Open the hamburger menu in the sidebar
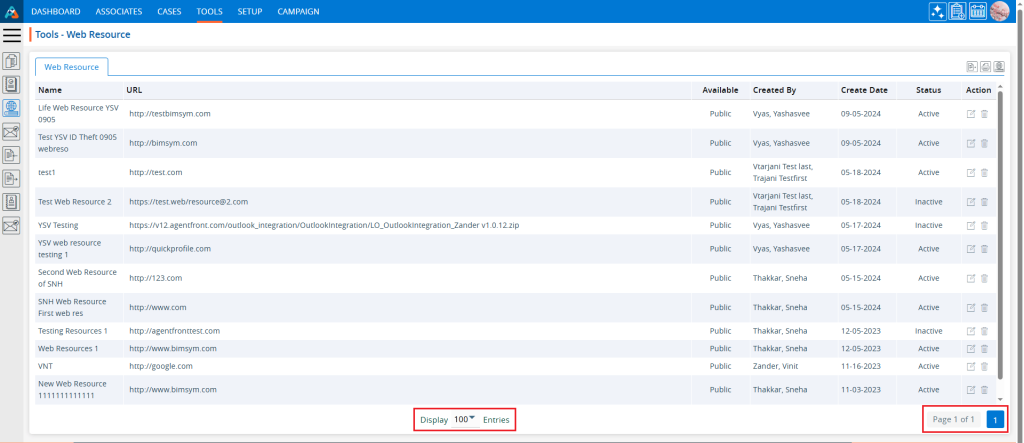This screenshot has height=443, width=1024. [12, 35]
